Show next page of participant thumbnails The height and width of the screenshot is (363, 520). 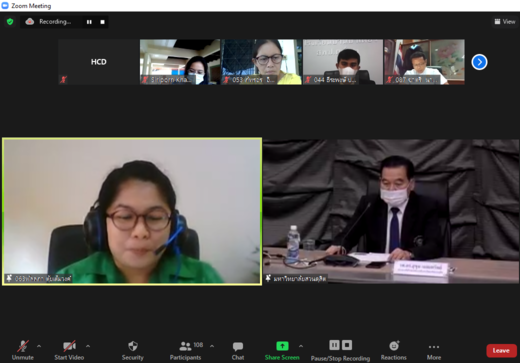479,62
